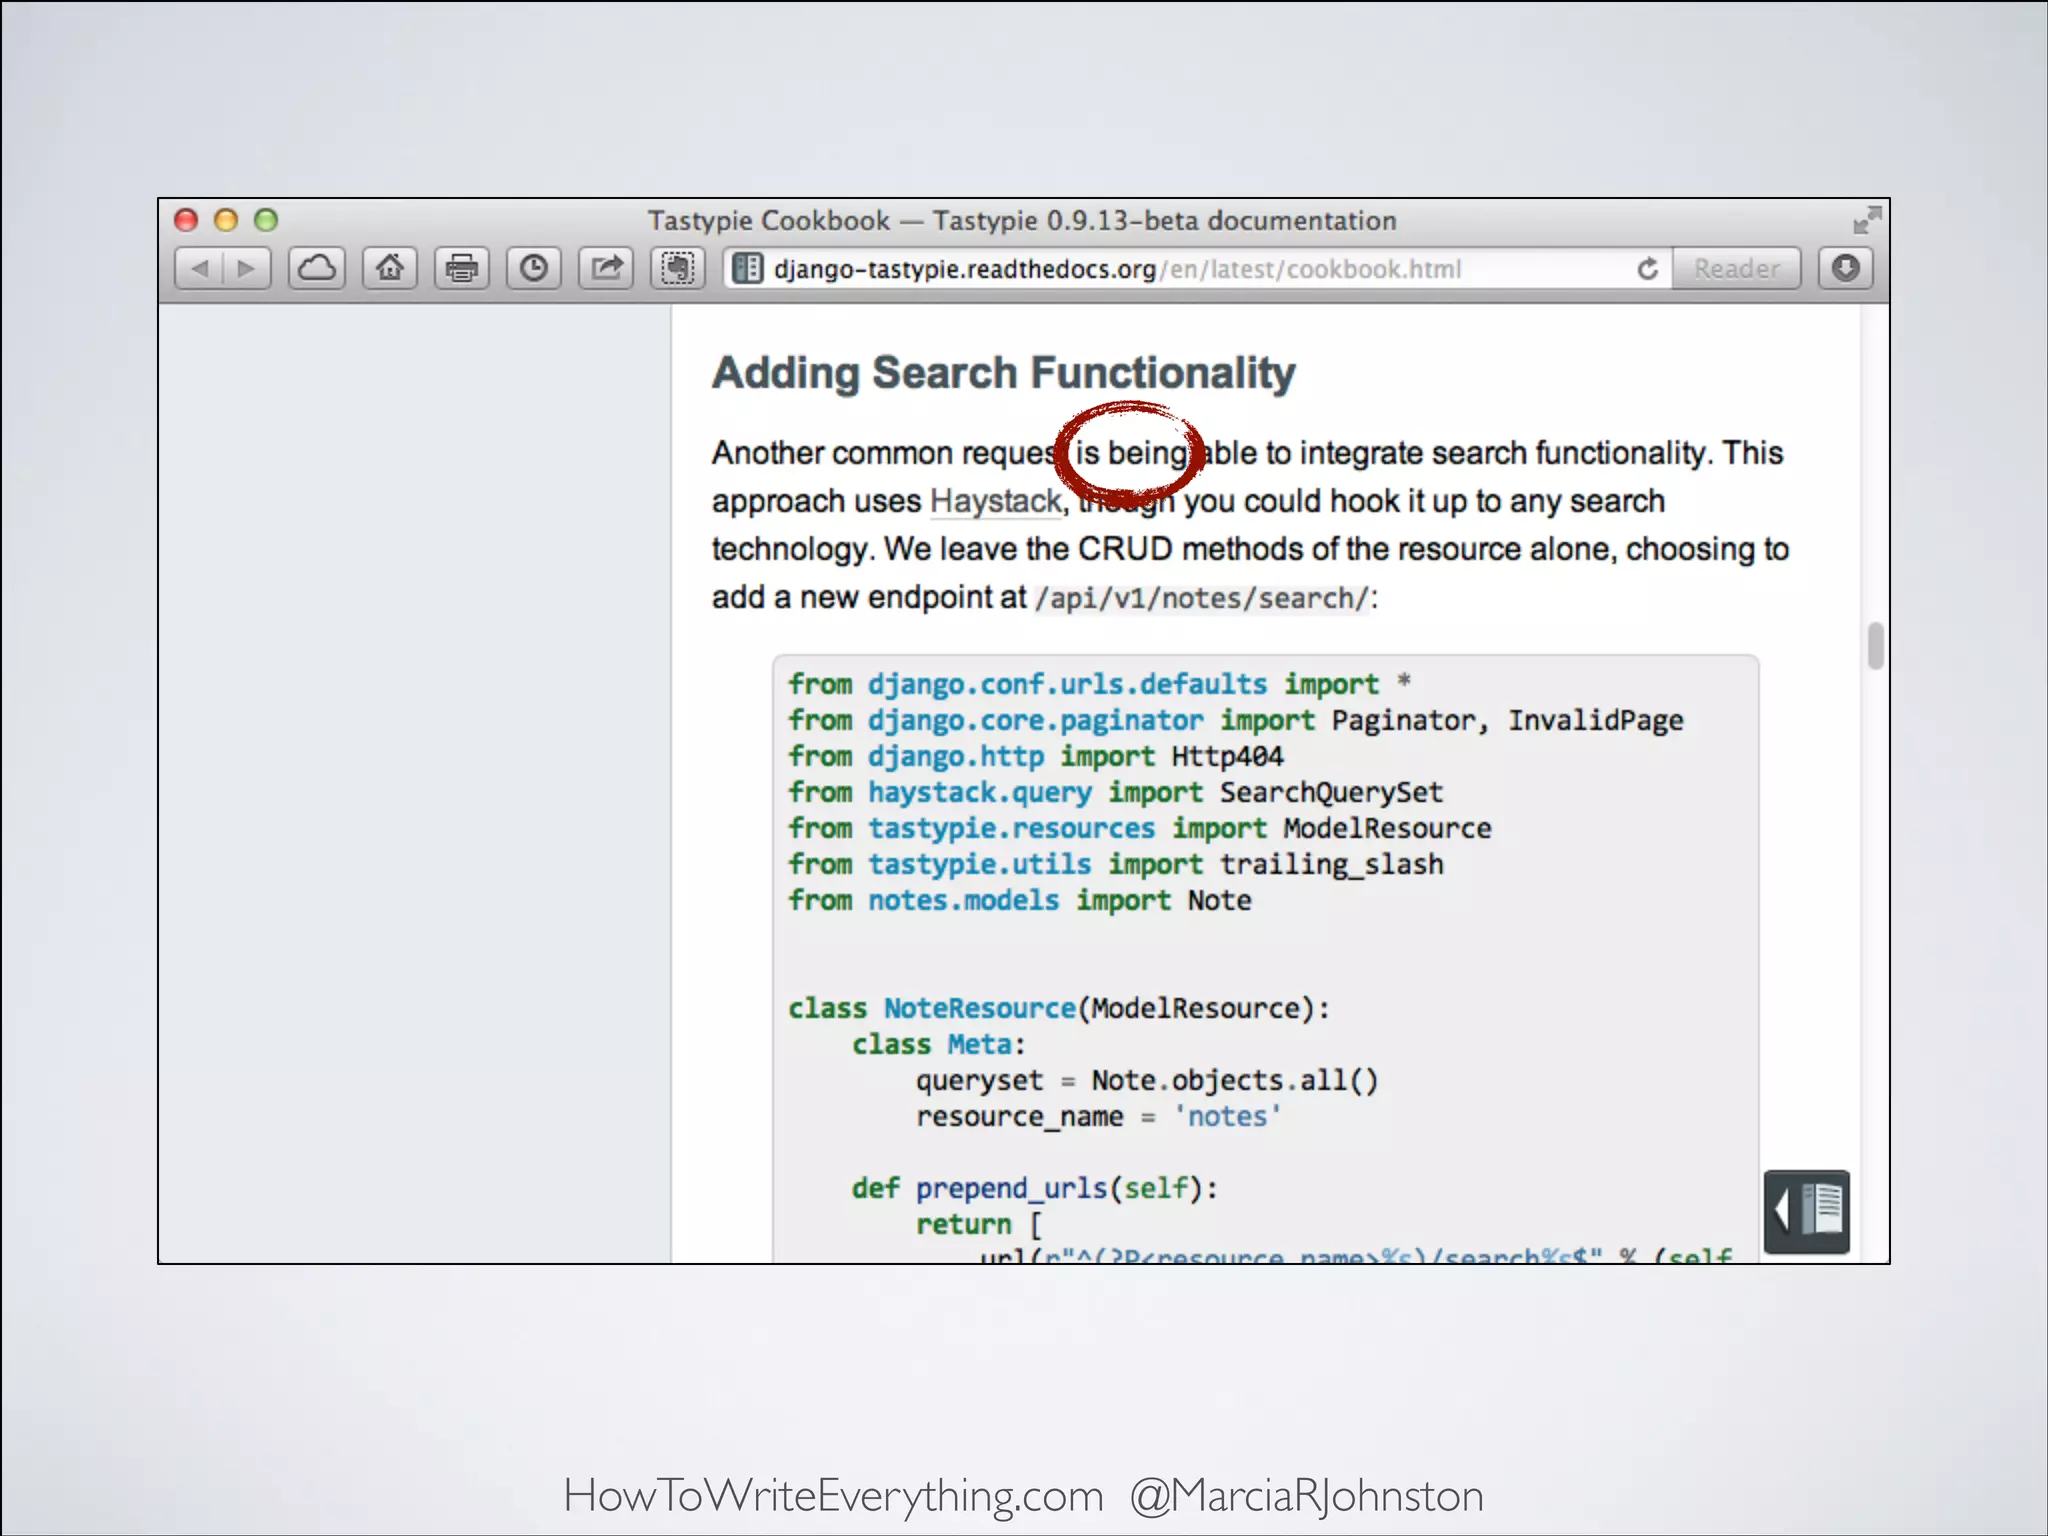Click the SearchQuerySet import line
2048x1536 pixels.
point(1116,793)
